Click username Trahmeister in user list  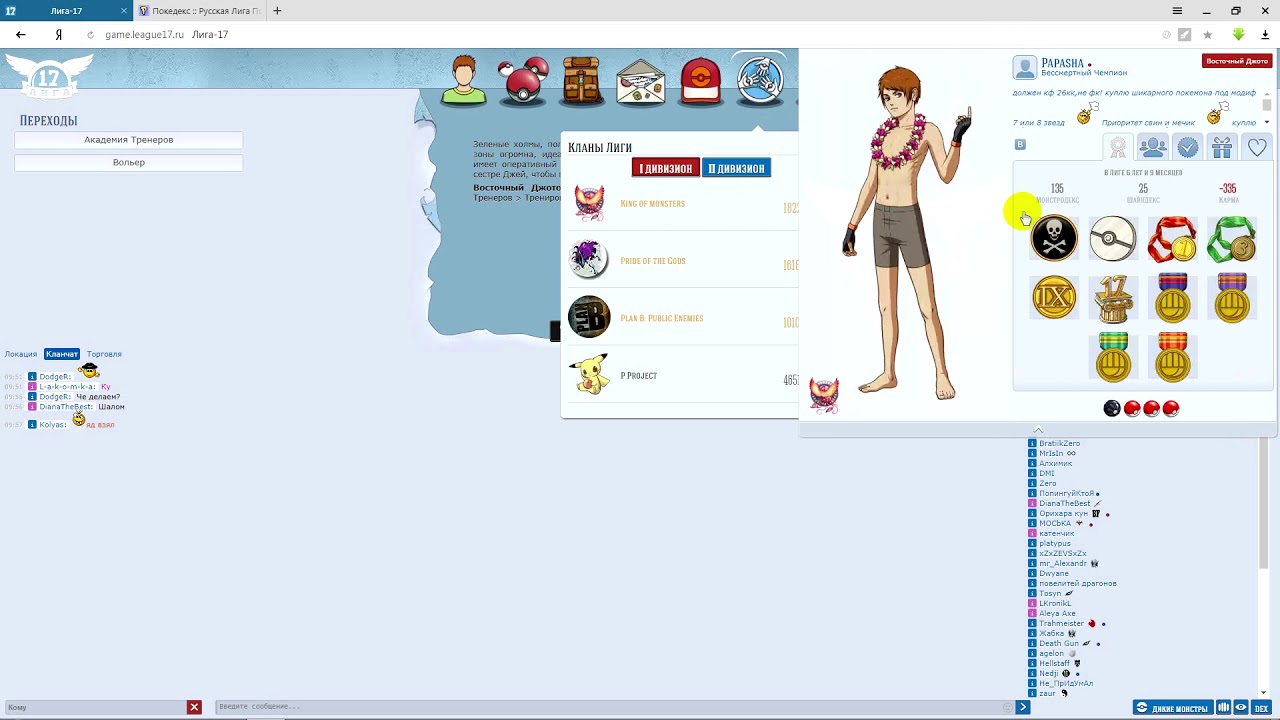tap(1061, 623)
